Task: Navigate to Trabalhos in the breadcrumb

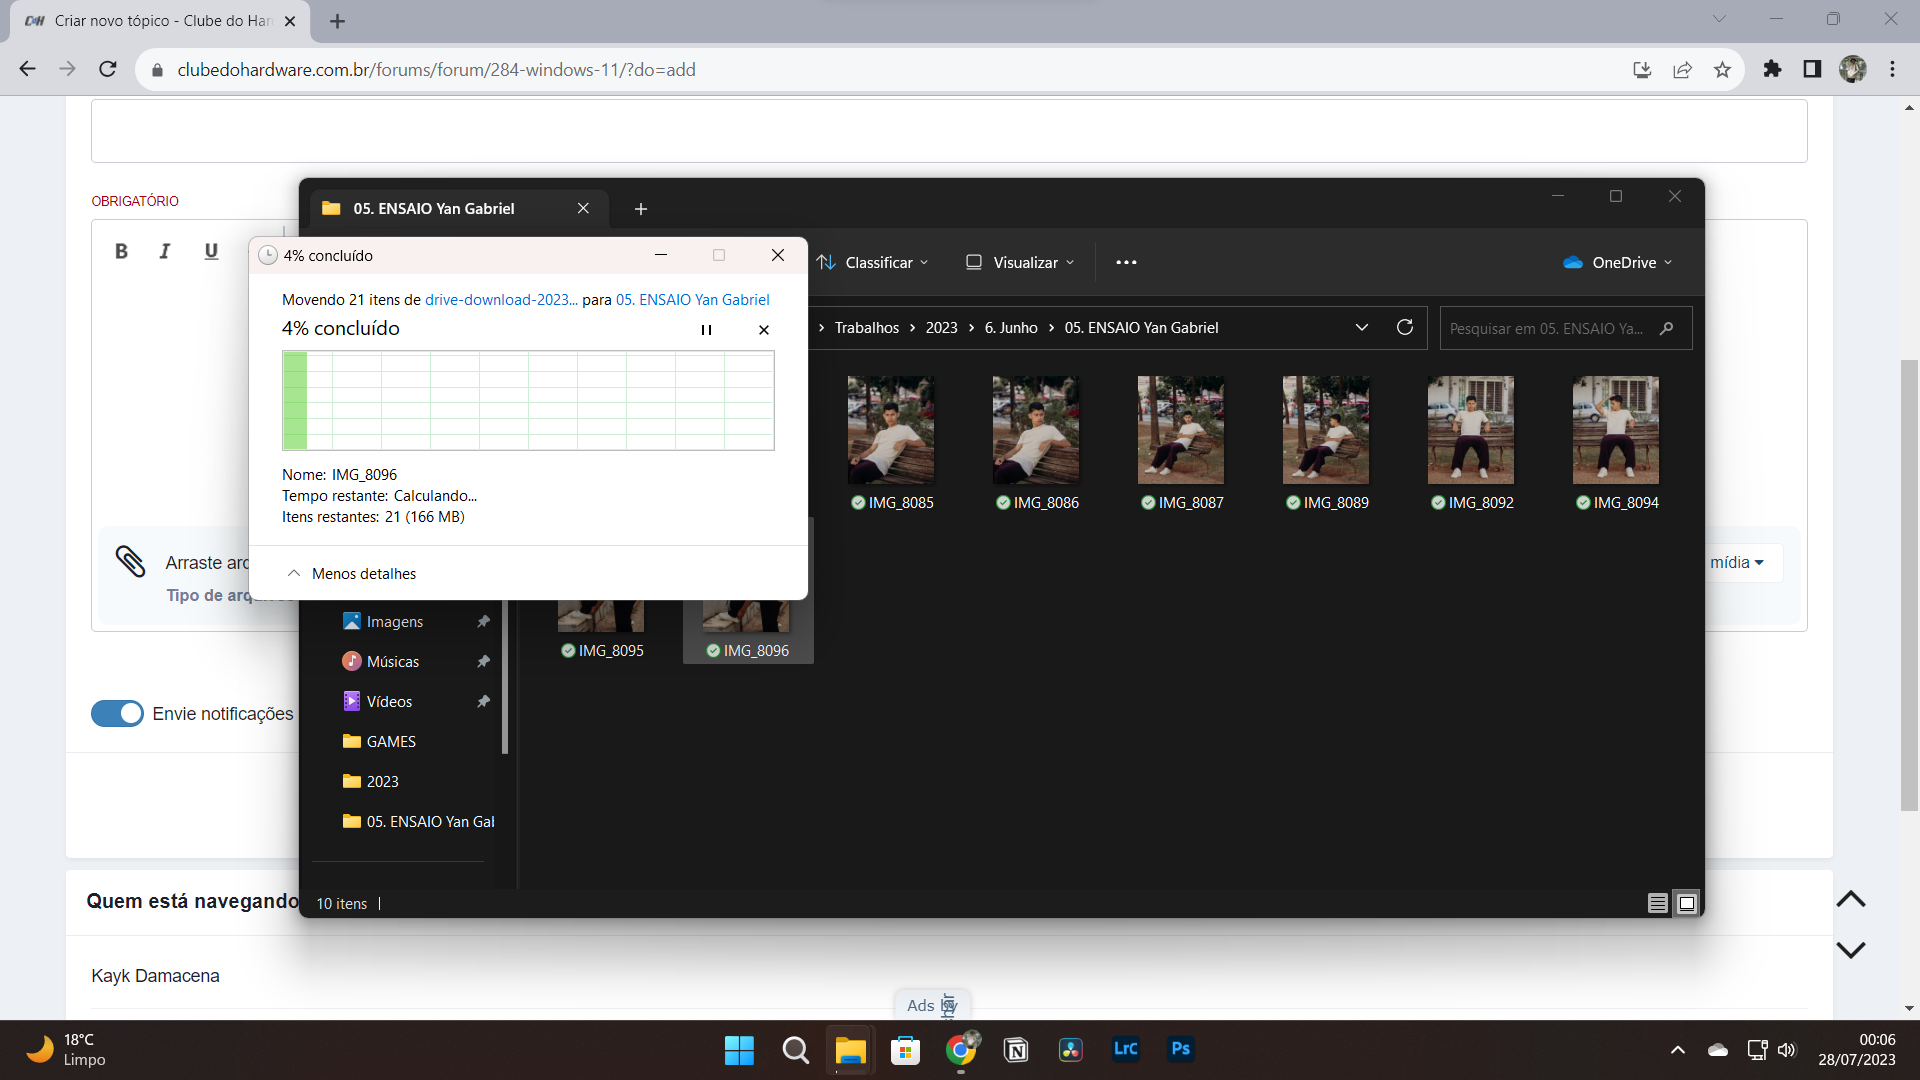Action: [867, 328]
